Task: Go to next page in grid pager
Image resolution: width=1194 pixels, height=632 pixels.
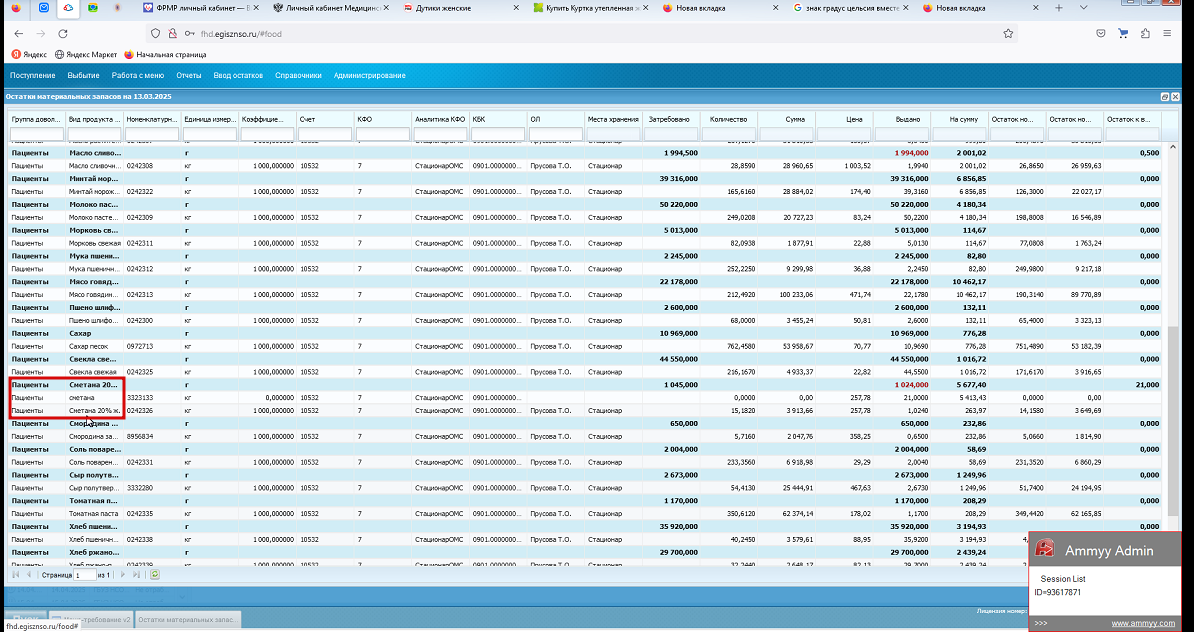Action: [123, 575]
